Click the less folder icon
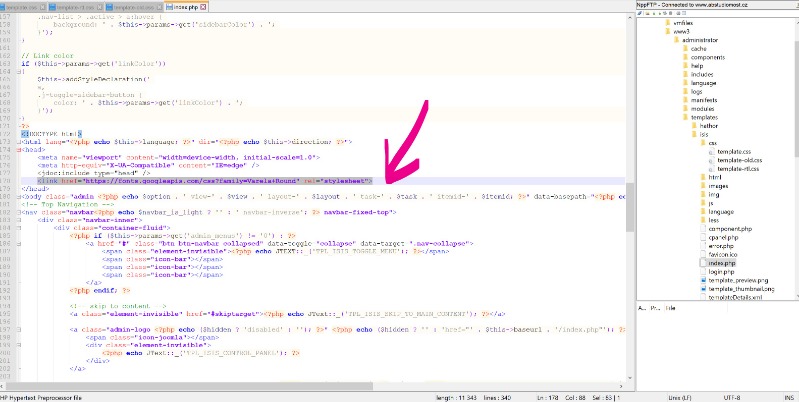 coord(703,221)
